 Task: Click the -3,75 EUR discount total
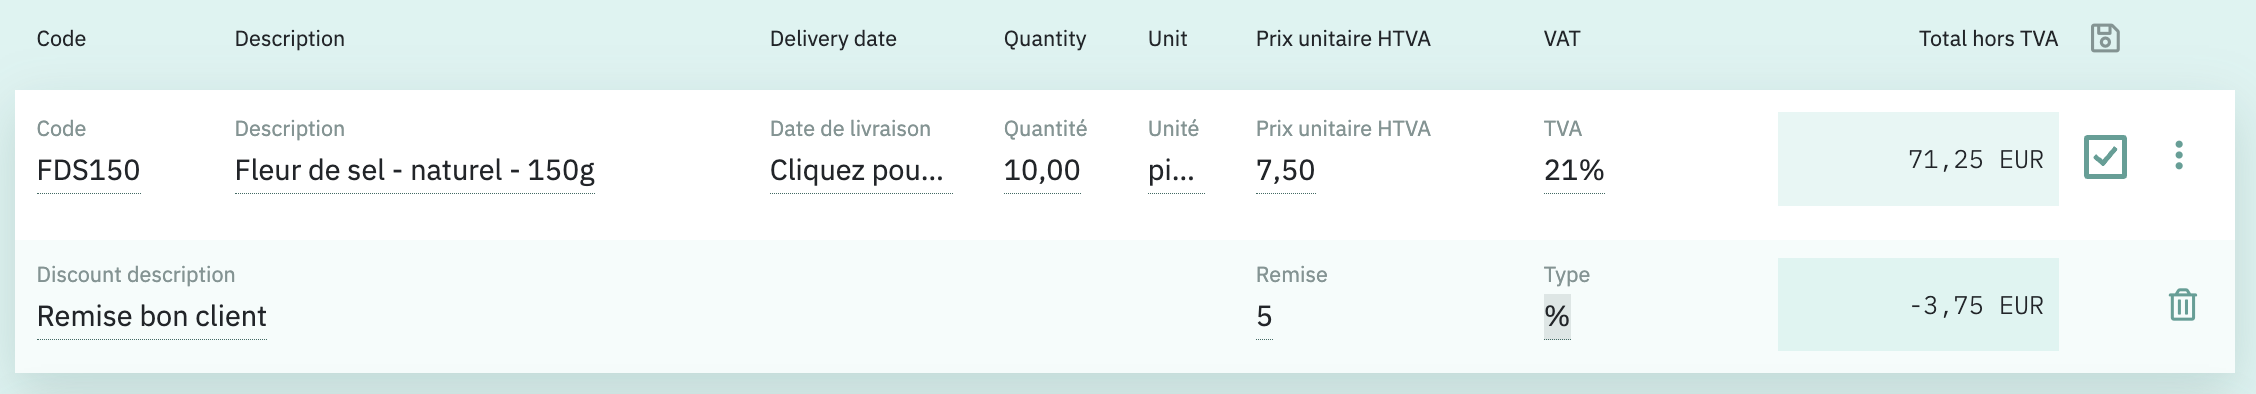pyautogui.click(x=1918, y=305)
